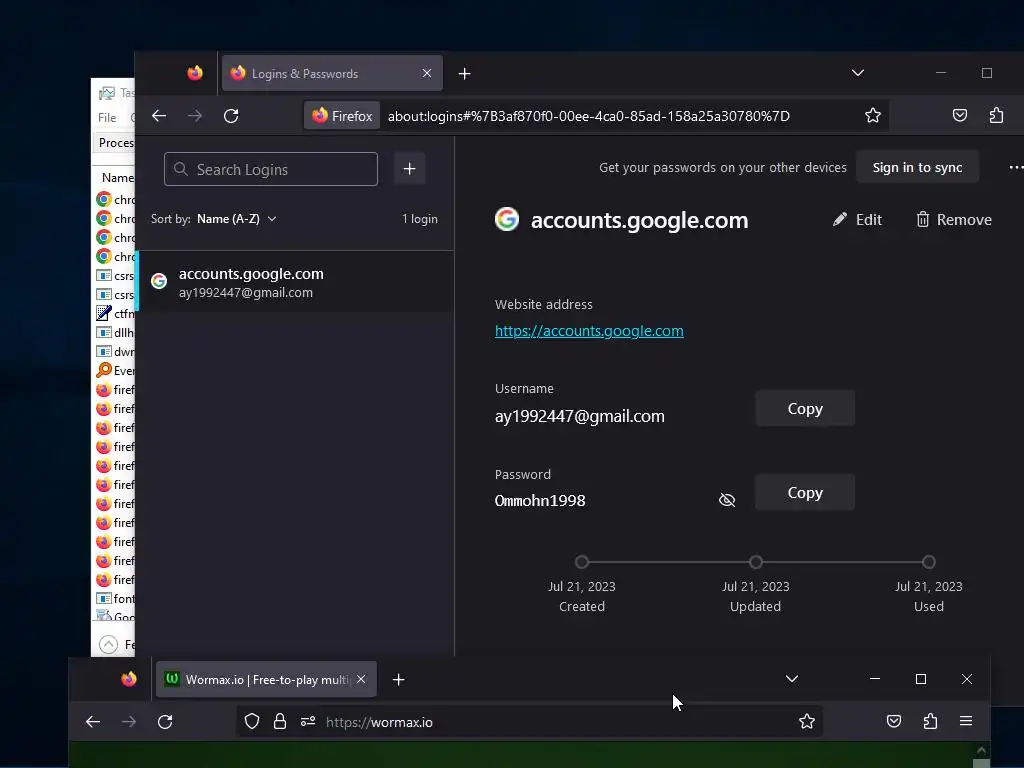Screen dimensions: 1024x768
Task: Reload the wormax.io page
Action: pos(165,722)
